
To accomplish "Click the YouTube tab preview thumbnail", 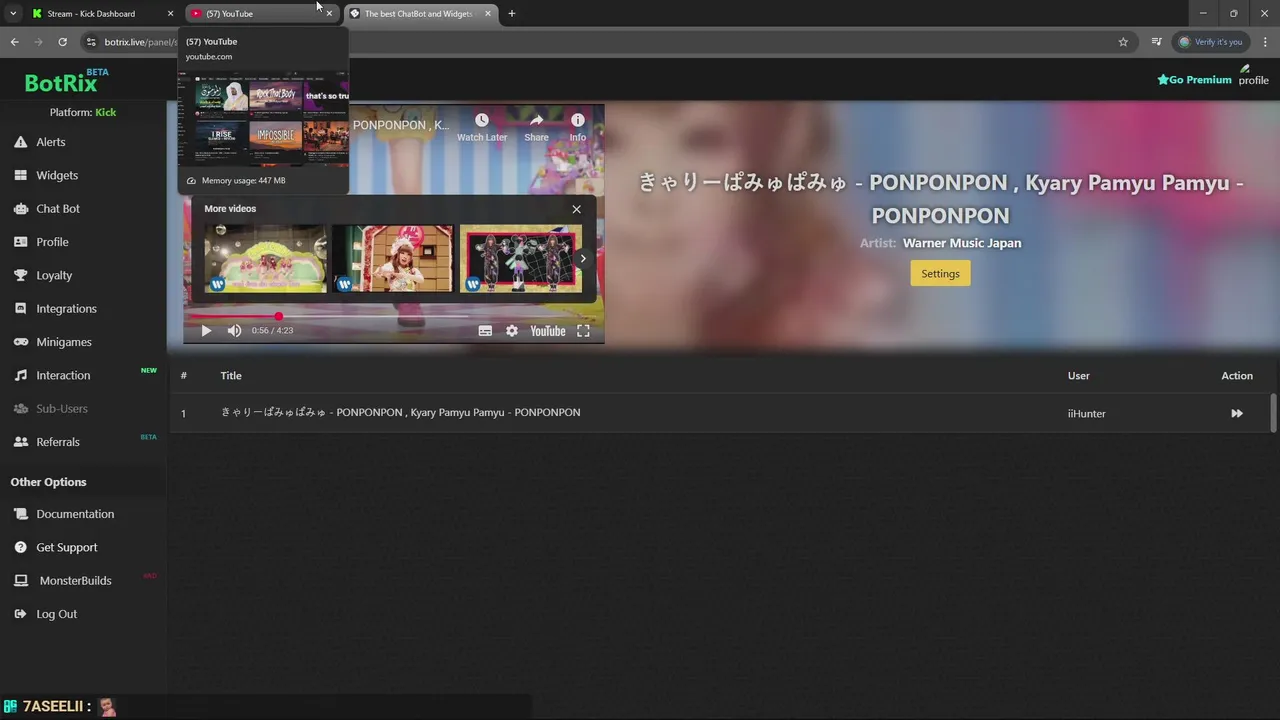I will [263, 118].
